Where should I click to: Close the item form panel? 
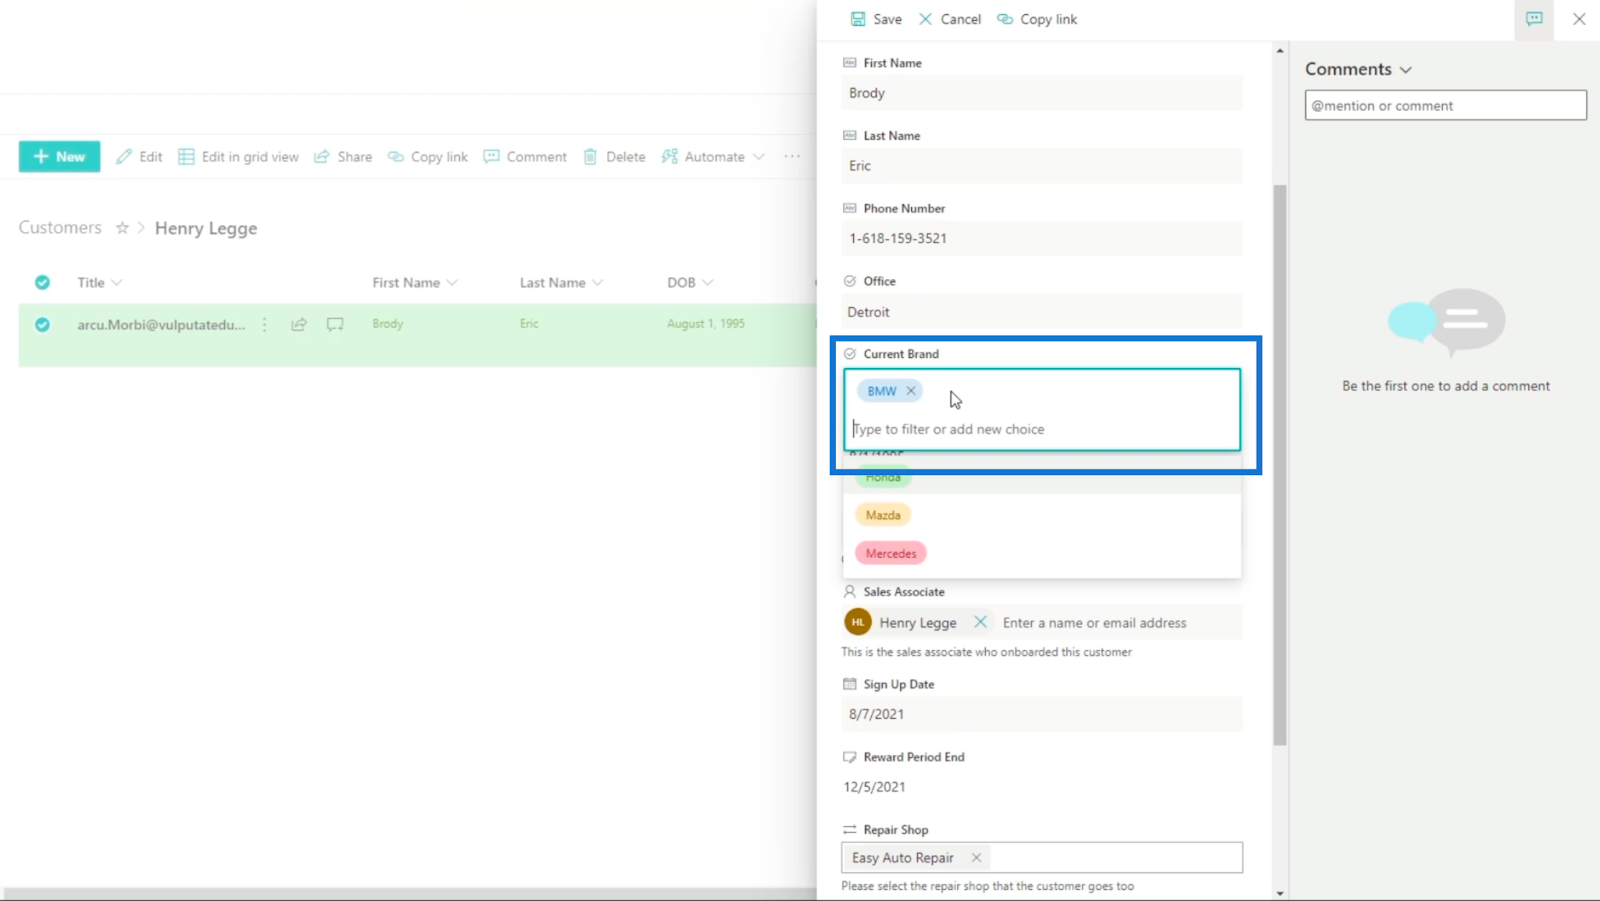click(1579, 19)
